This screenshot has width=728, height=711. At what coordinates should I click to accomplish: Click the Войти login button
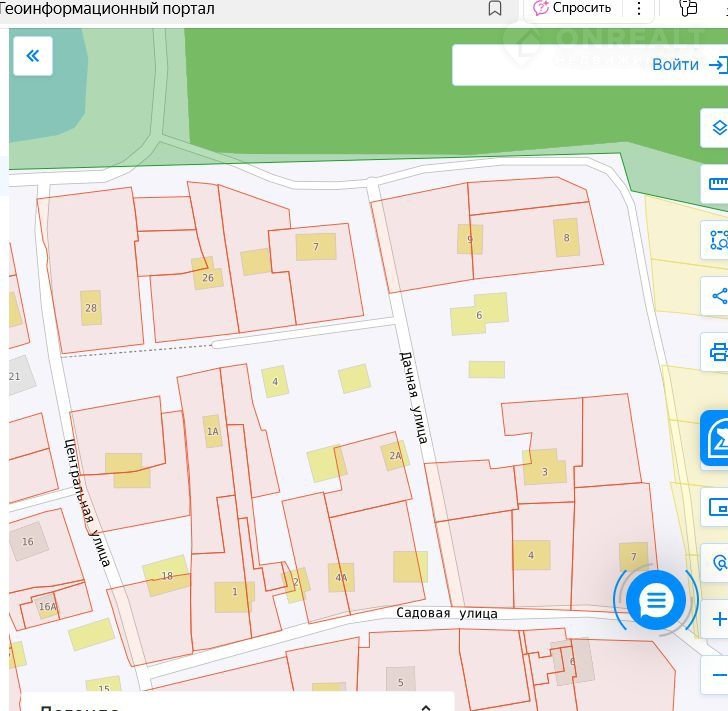coord(688,65)
